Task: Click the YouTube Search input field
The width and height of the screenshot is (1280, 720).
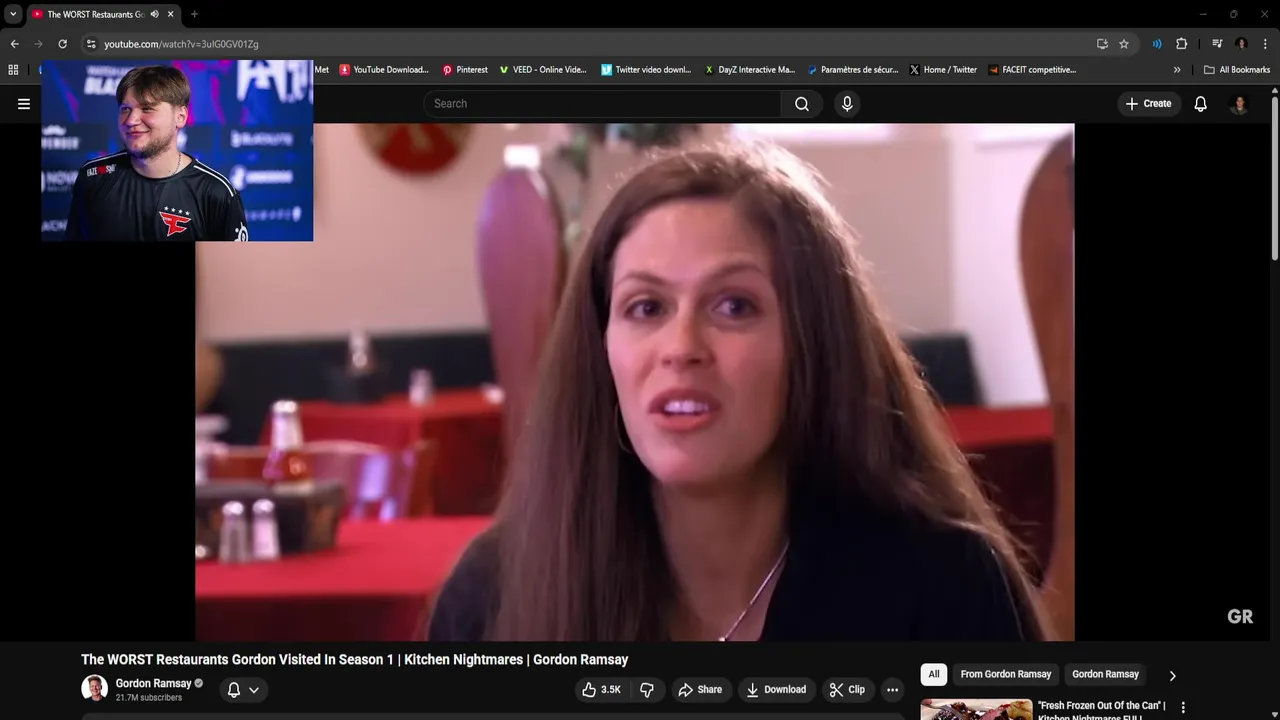Action: (x=603, y=104)
